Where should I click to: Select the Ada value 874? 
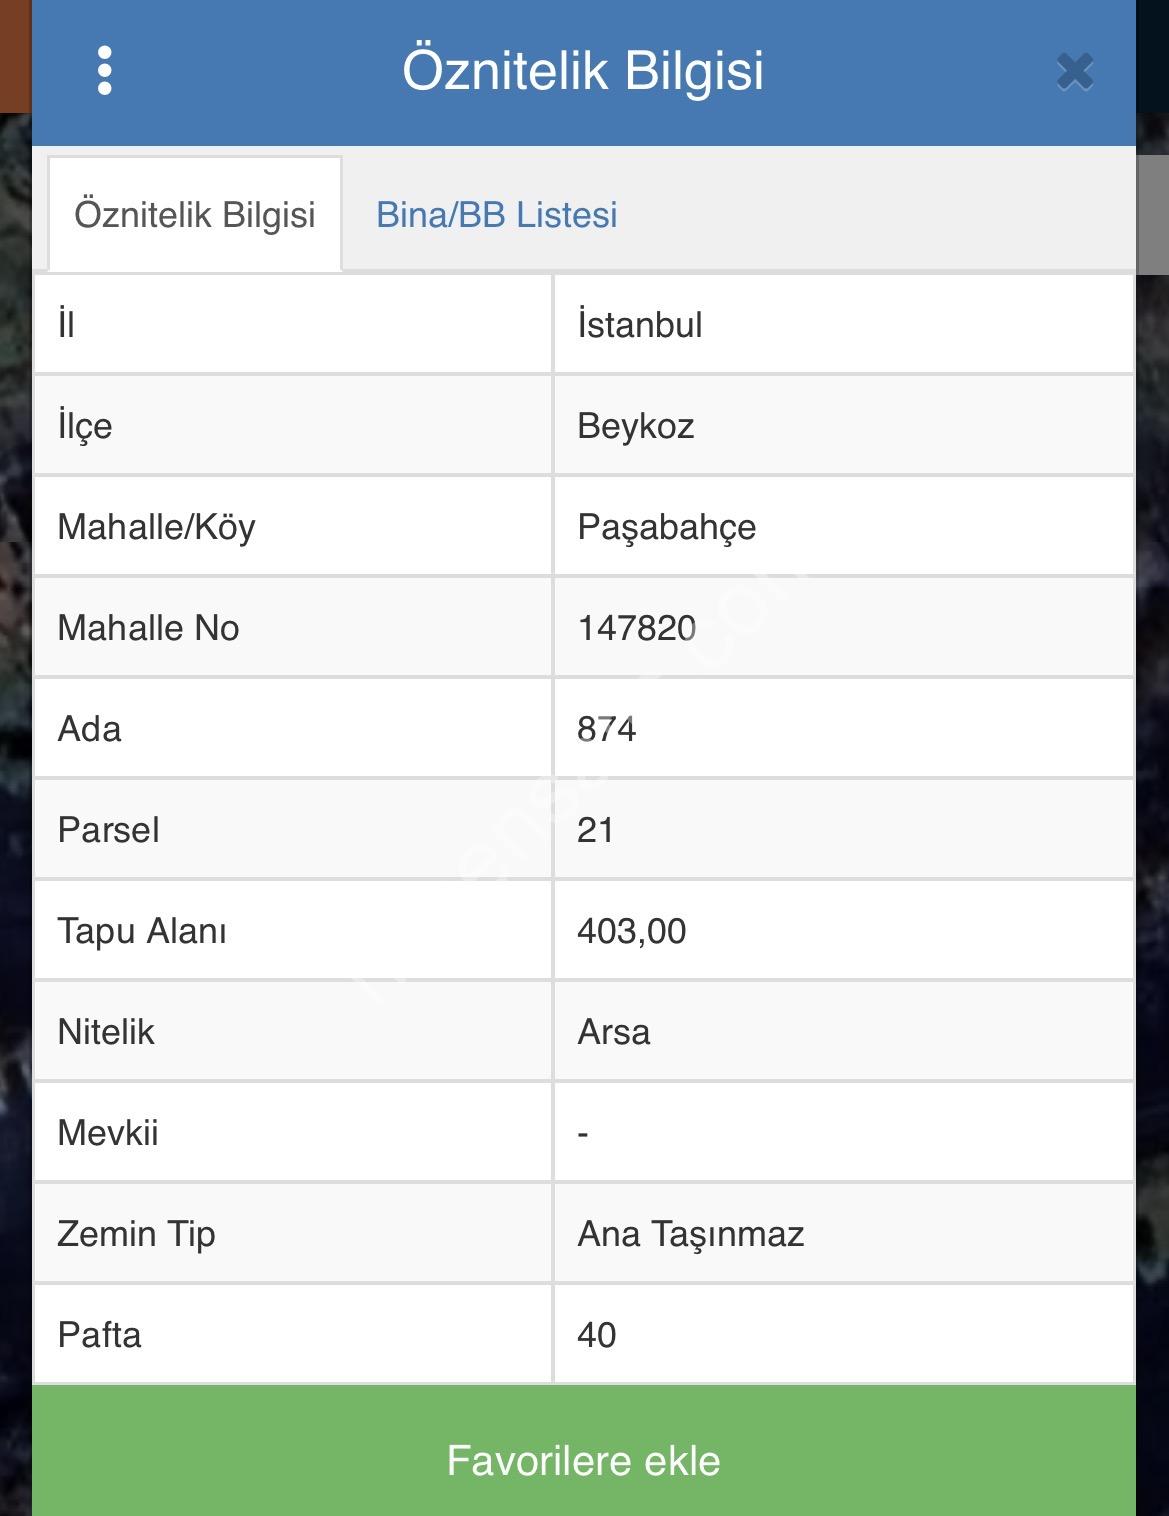606,729
